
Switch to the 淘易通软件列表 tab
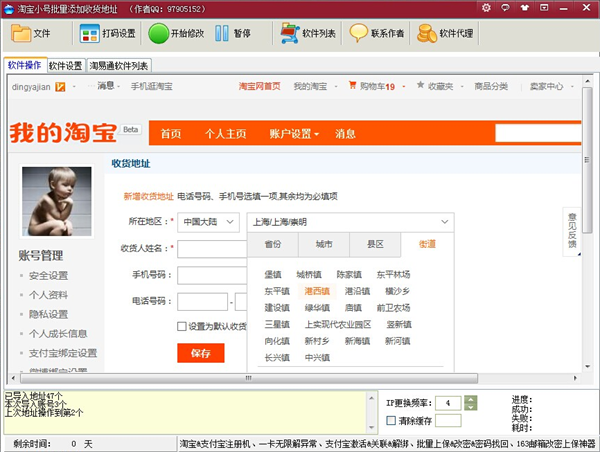(119, 66)
